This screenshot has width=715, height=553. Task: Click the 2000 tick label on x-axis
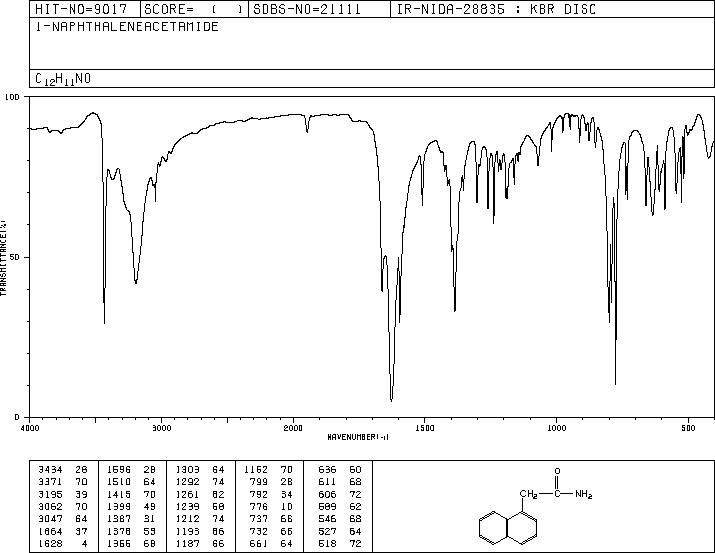[293, 428]
